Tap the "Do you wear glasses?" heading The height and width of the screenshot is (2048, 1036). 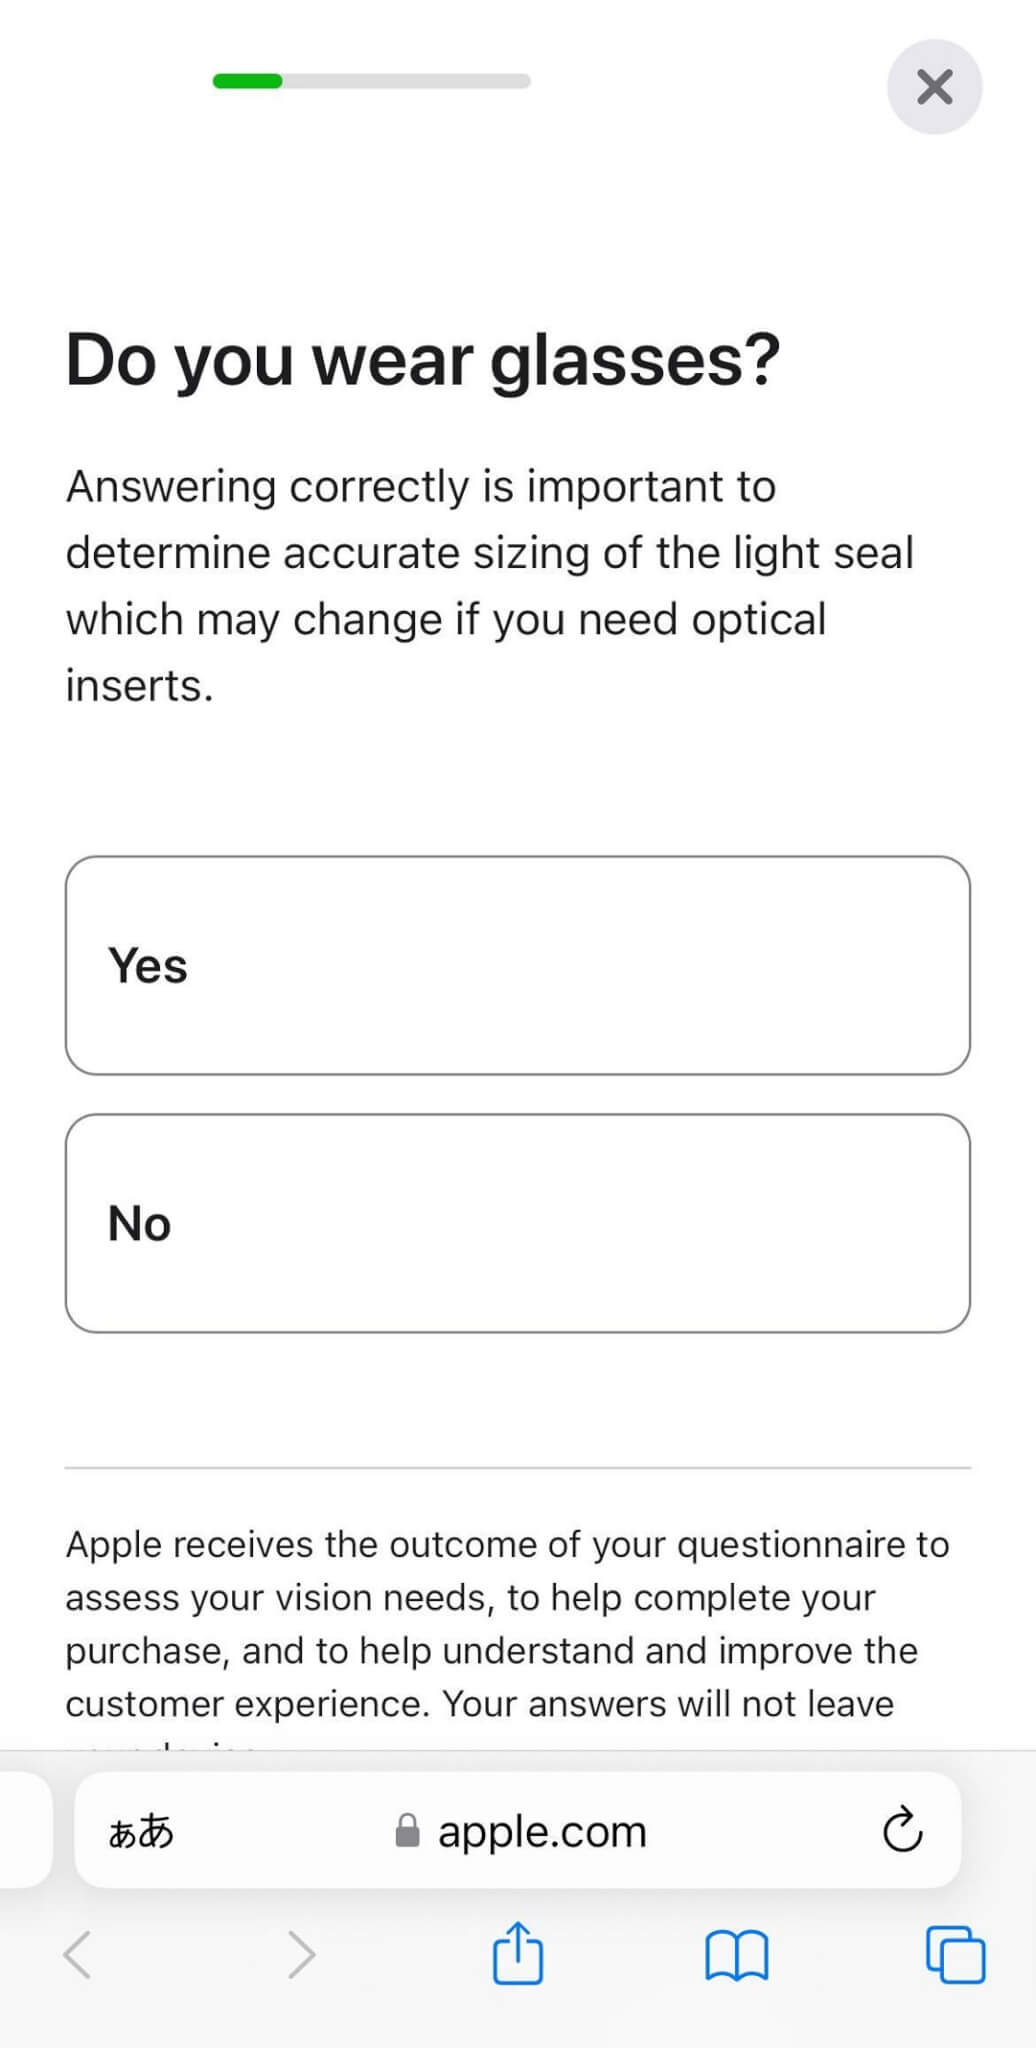422,360
